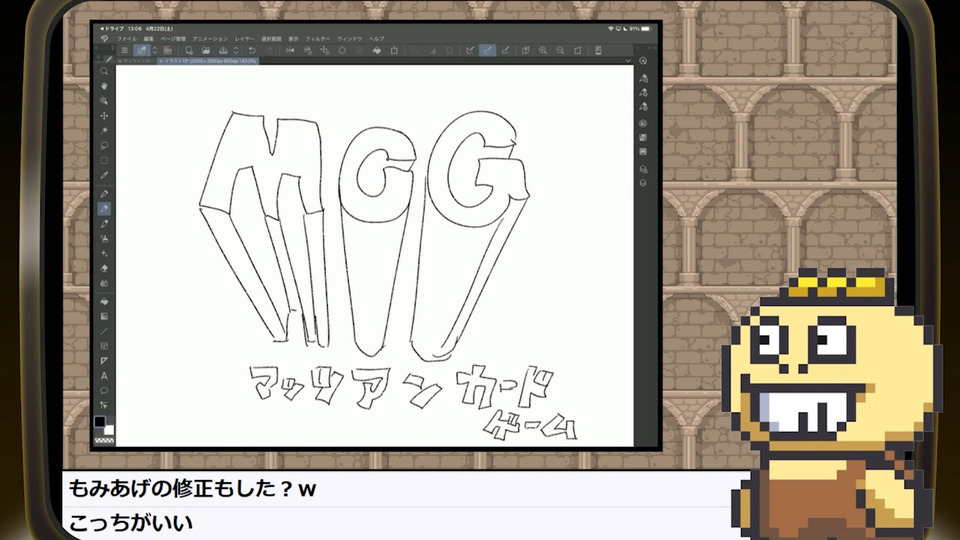Select the Move layer tool with cross arrows

pos(104,116)
